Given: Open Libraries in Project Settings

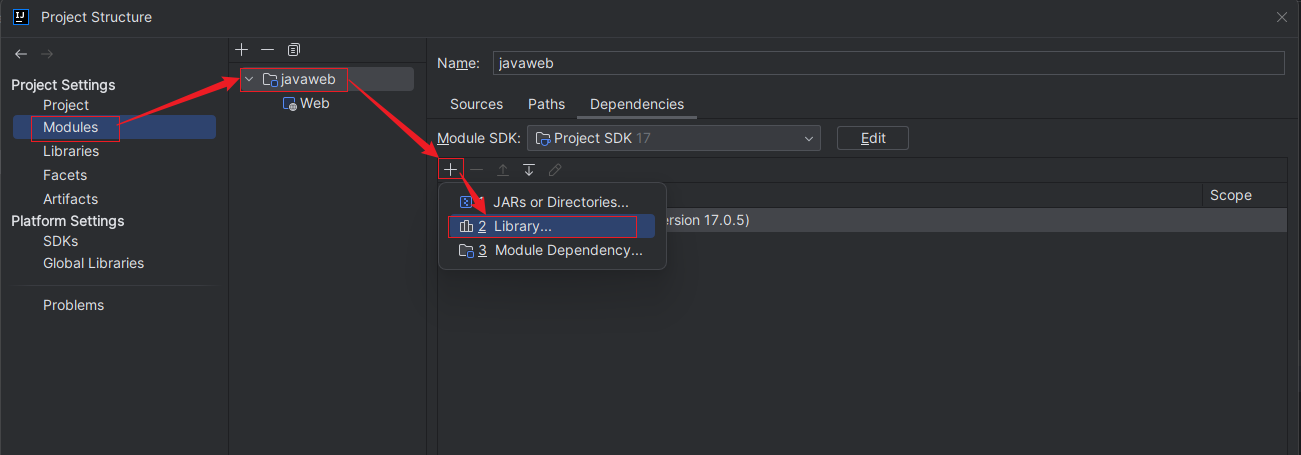Looking at the screenshot, I should 71,151.
